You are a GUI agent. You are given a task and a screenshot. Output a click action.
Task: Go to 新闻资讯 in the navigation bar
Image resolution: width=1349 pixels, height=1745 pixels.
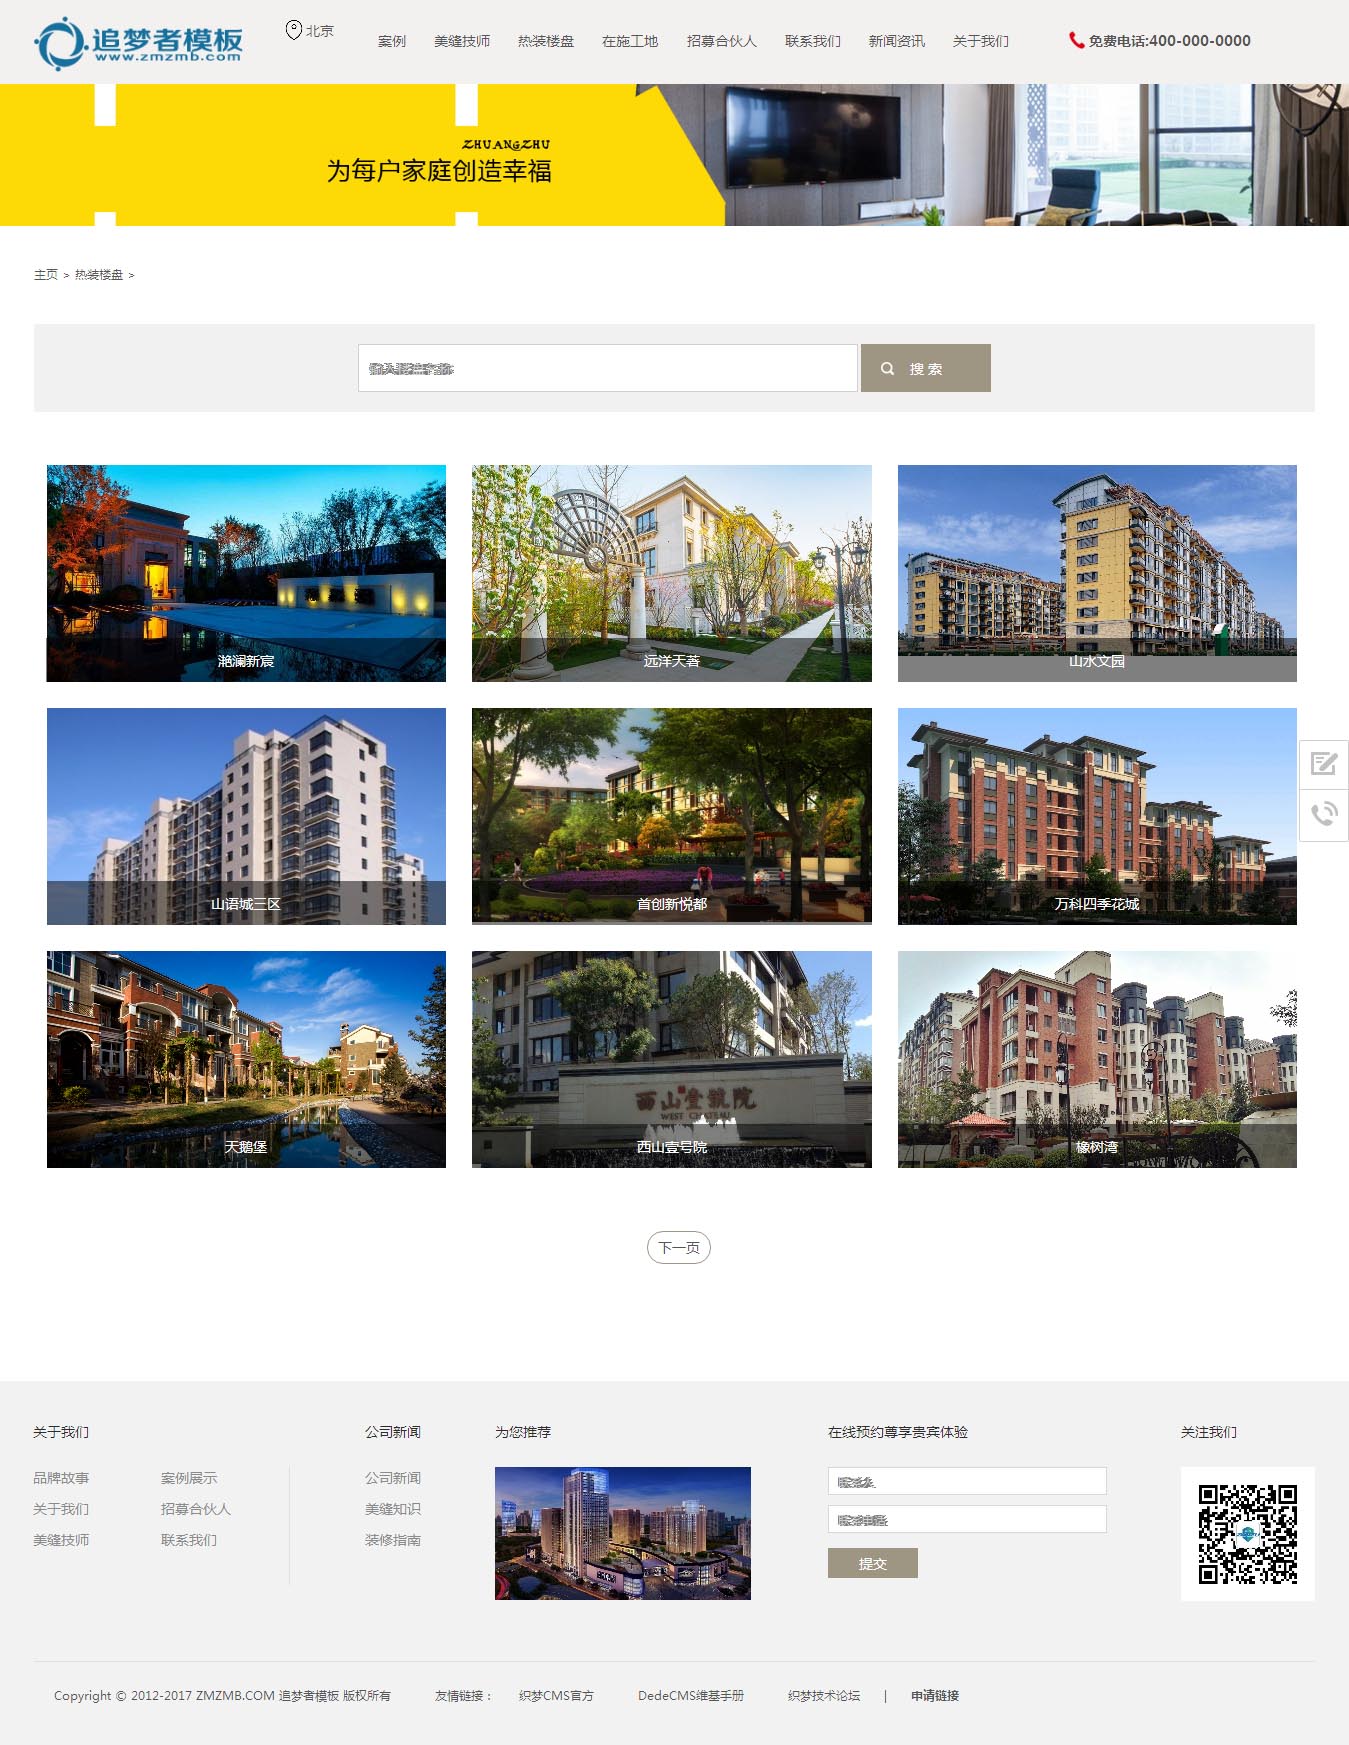pyautogui.click(x=896, y=42)
